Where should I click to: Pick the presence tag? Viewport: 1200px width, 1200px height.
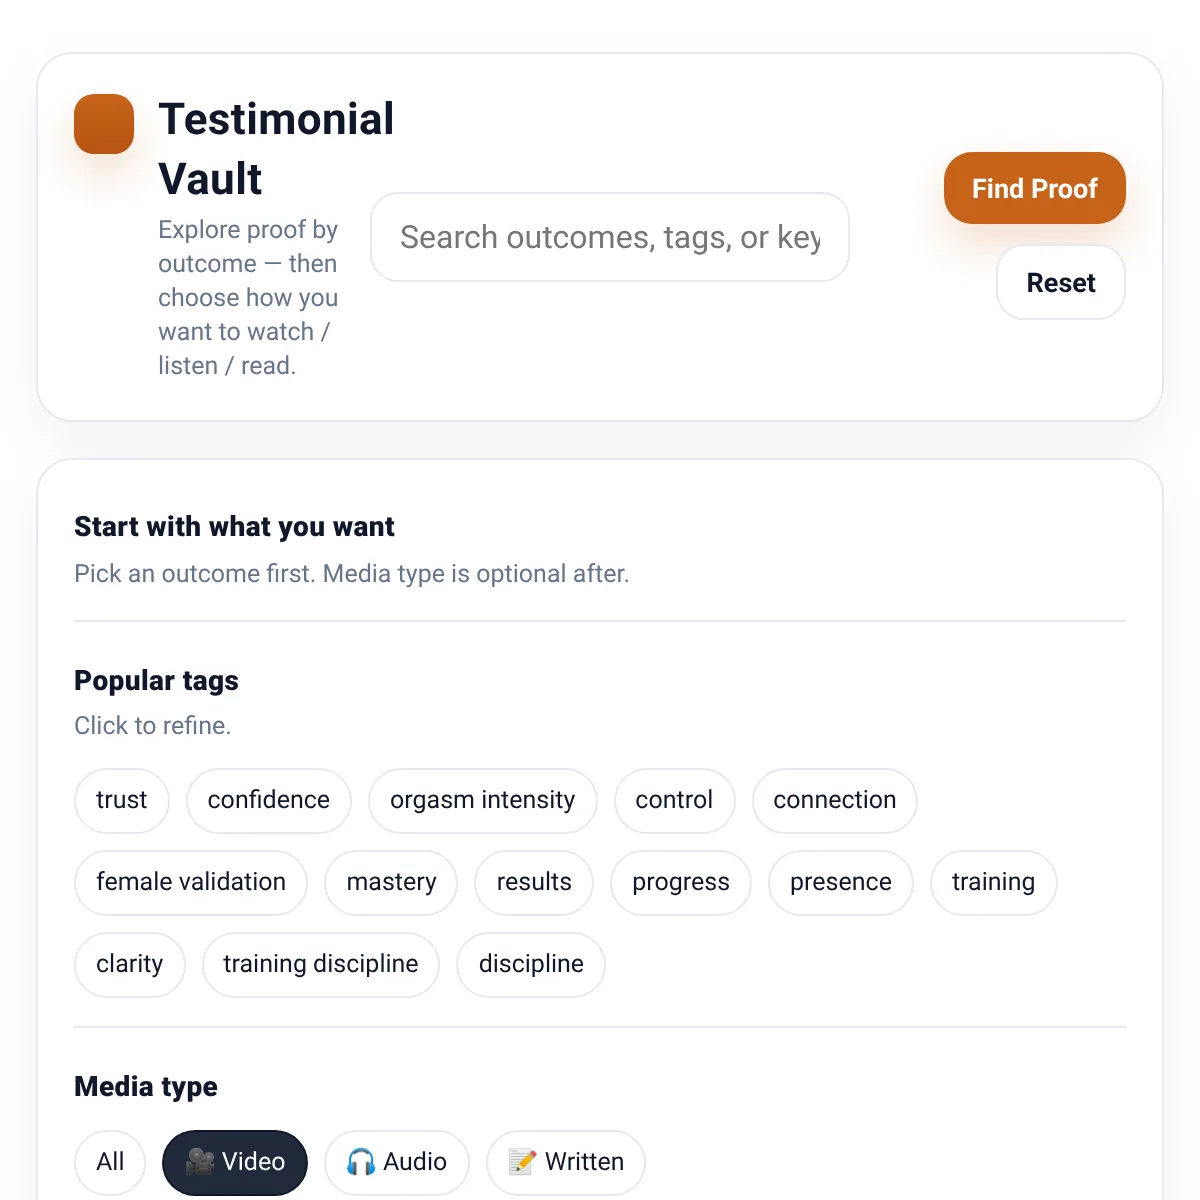point(841,882)
